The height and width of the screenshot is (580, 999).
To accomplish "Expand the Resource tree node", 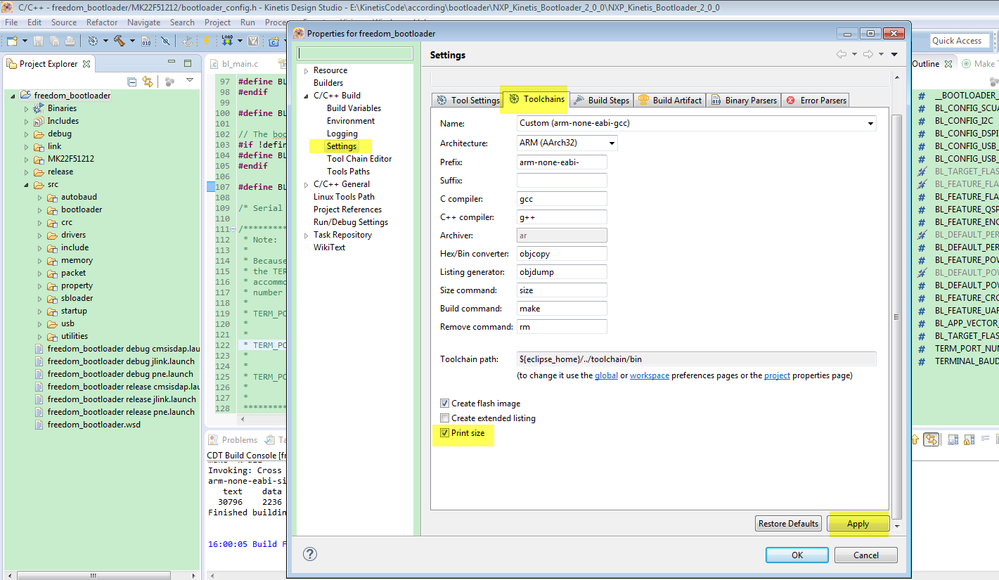I will [x=306, y=71].
